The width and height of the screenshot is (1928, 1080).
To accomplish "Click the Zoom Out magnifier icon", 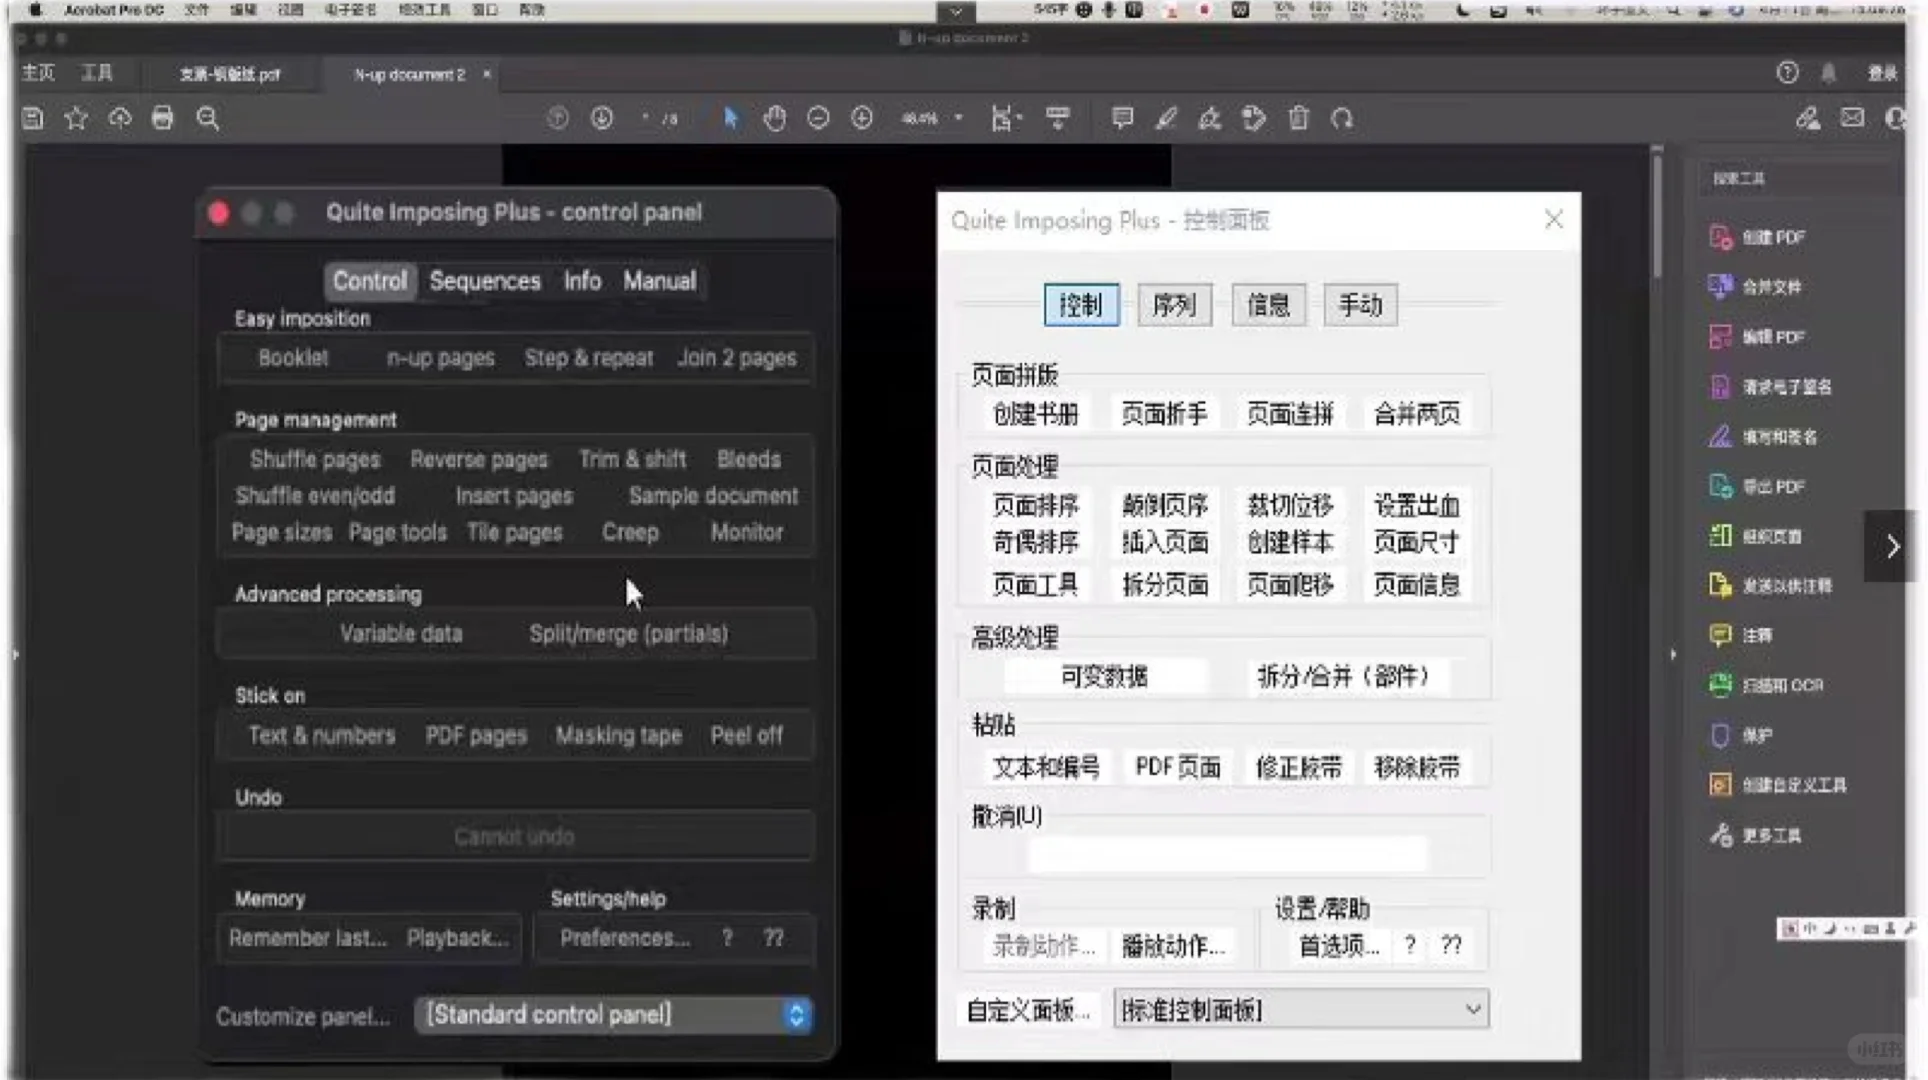I will click(818, 118).
